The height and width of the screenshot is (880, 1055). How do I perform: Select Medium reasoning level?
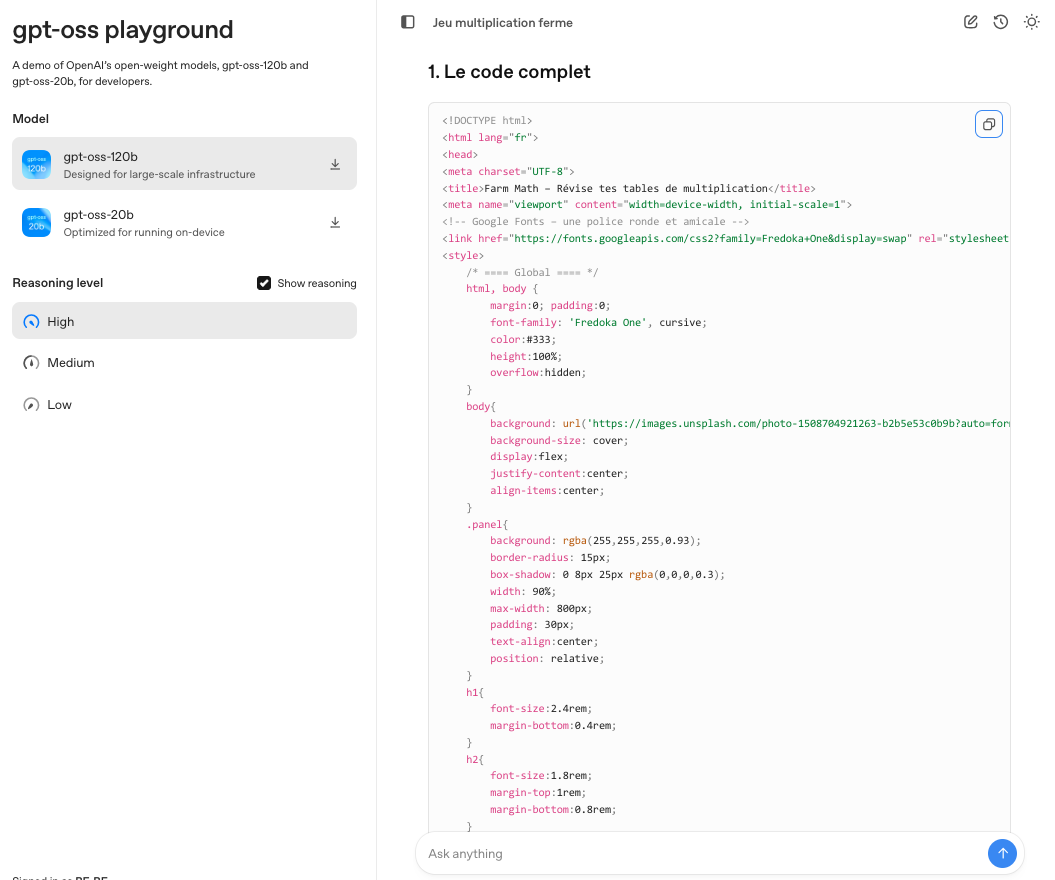[x=184, y=363]
